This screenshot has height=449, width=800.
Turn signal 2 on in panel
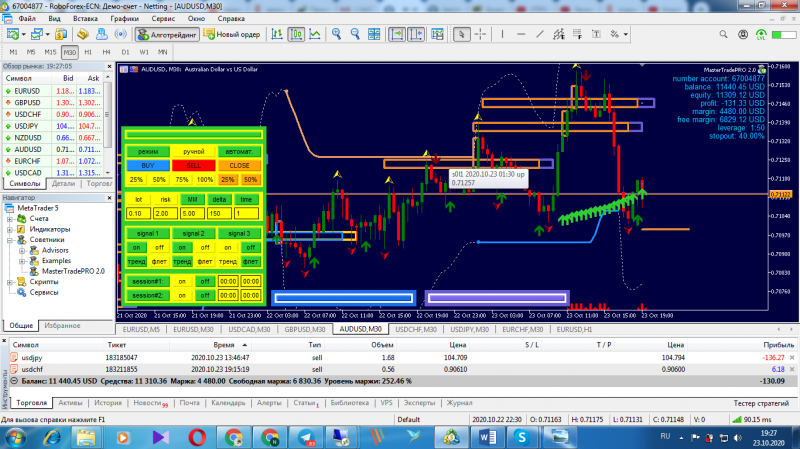pos(182,247)
